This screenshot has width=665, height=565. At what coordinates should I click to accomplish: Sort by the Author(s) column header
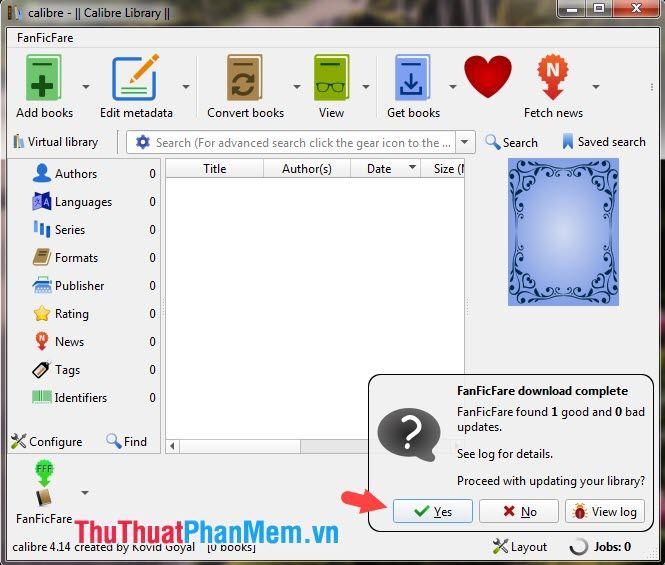[307, 169]
